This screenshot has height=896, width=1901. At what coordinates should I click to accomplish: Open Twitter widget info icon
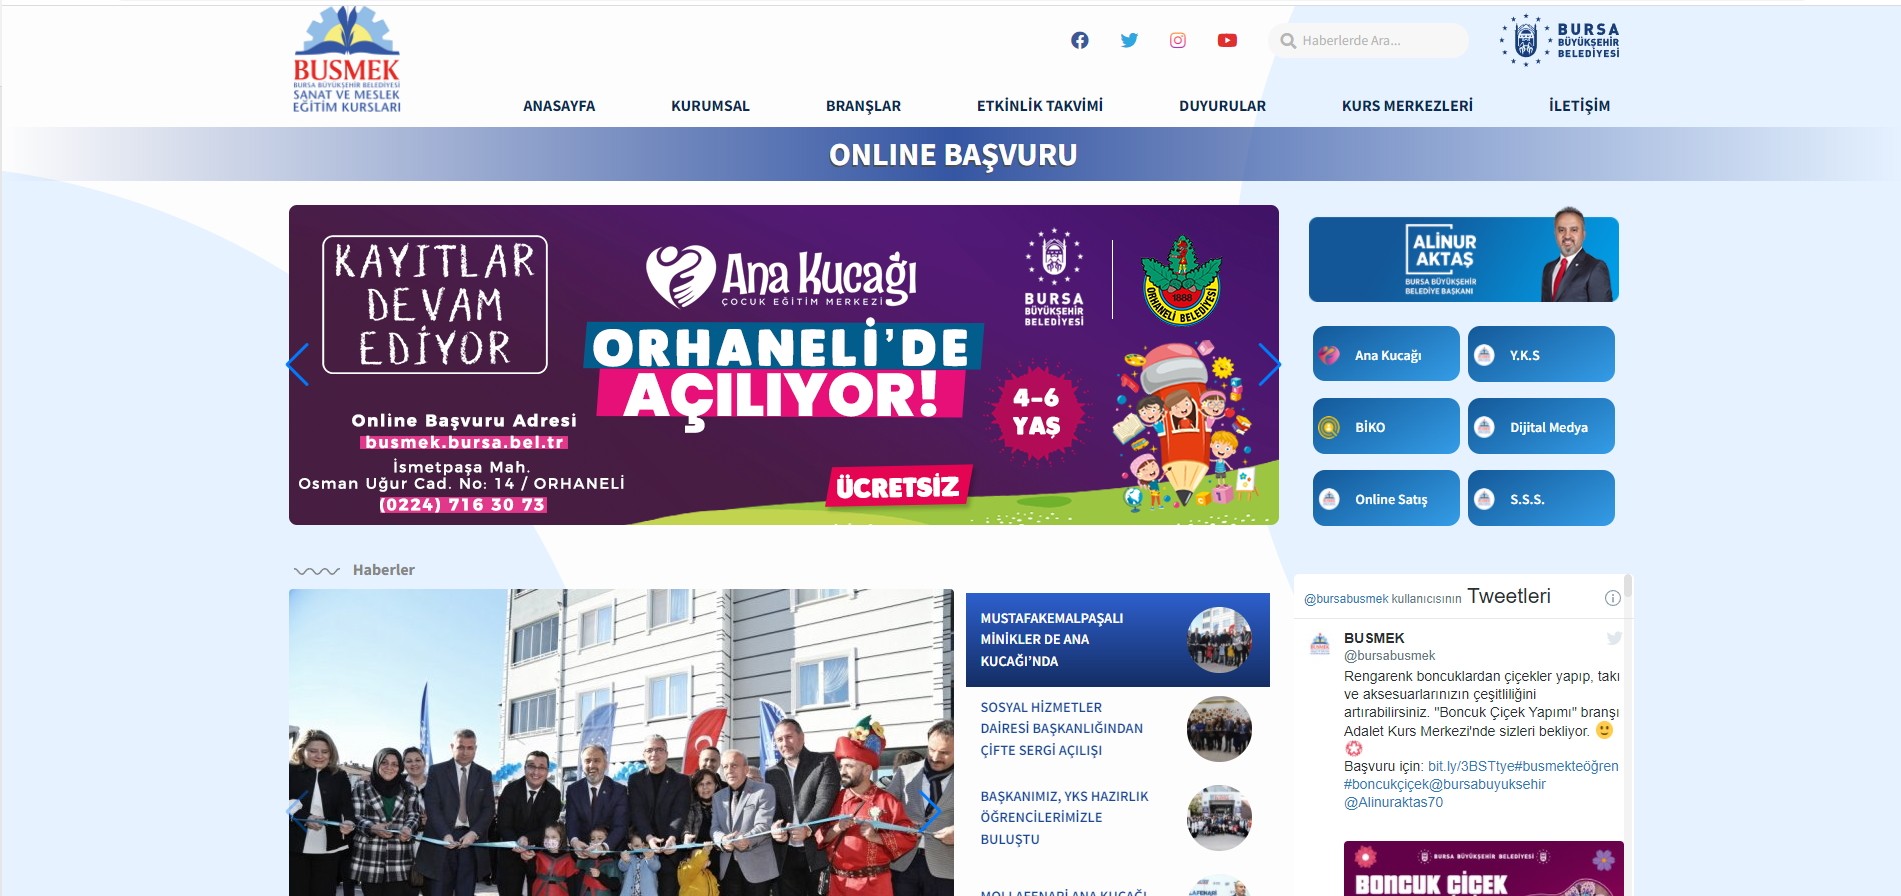point(1612,598)
